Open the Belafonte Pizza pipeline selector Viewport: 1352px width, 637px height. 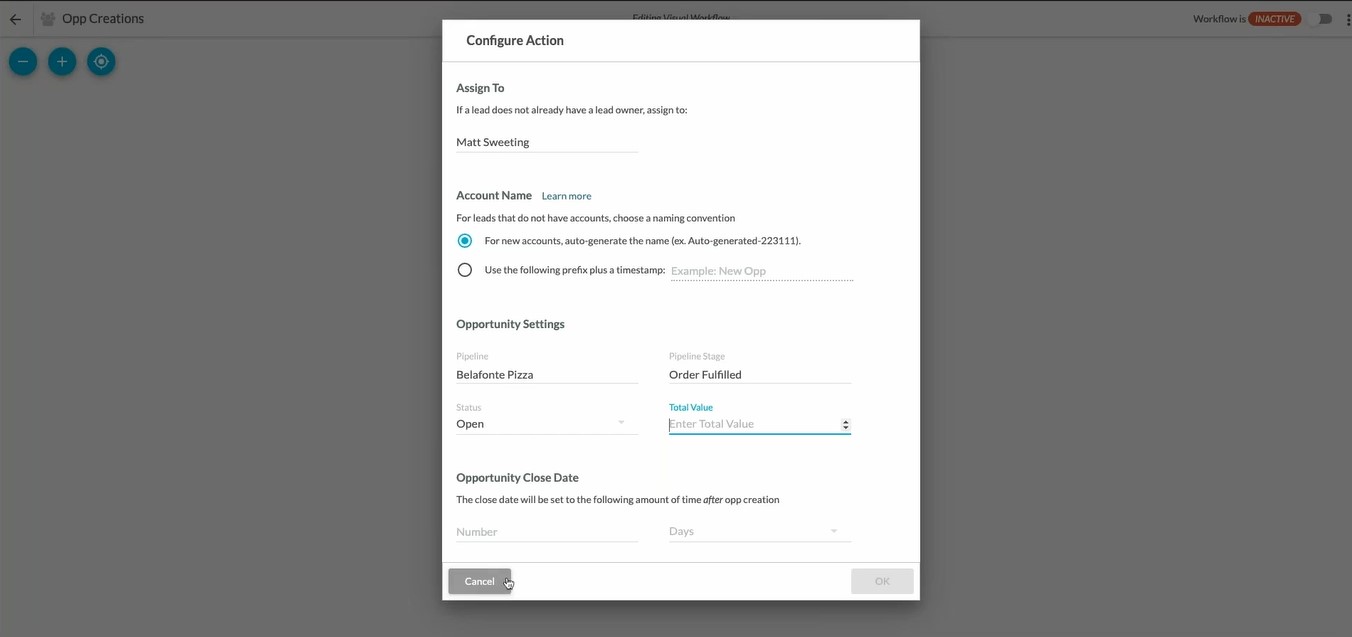[546, 375]
